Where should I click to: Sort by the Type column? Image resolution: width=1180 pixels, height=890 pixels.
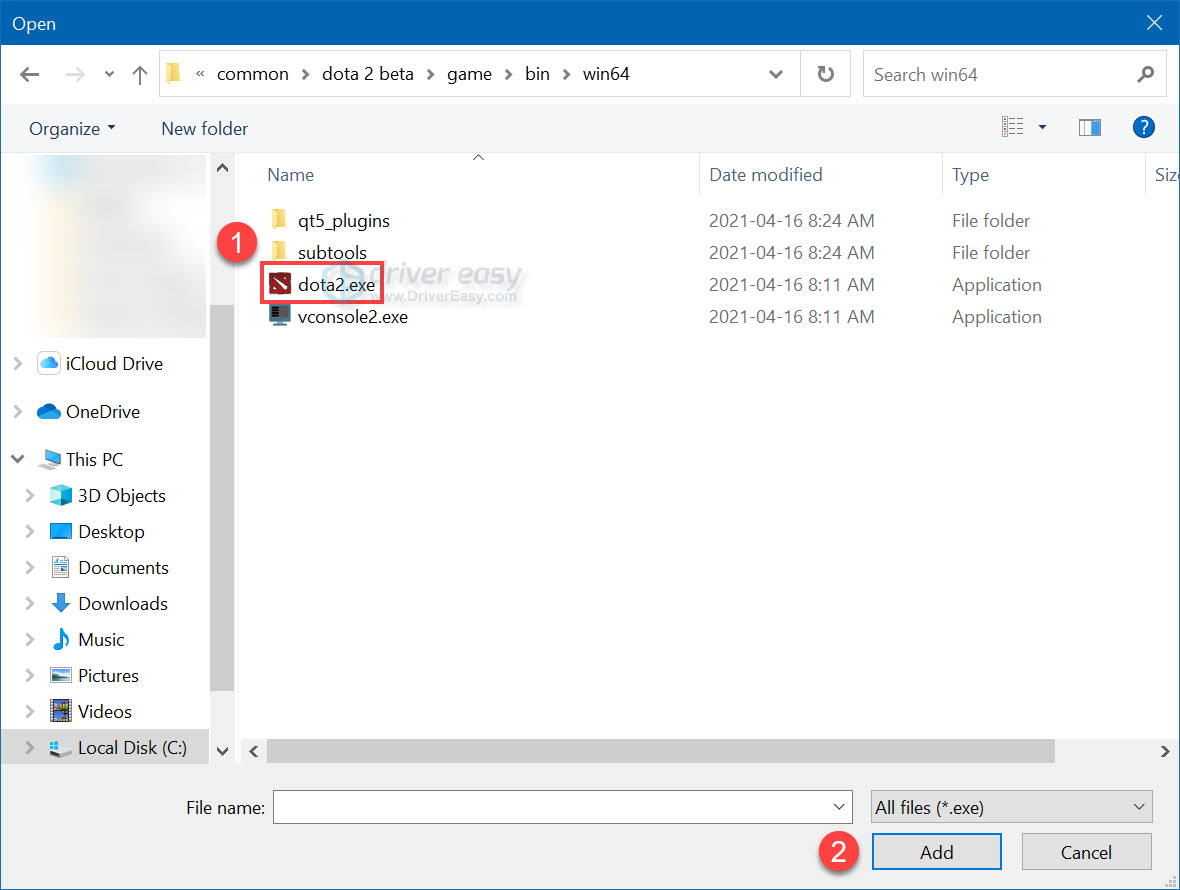click(x=970, y=175)
